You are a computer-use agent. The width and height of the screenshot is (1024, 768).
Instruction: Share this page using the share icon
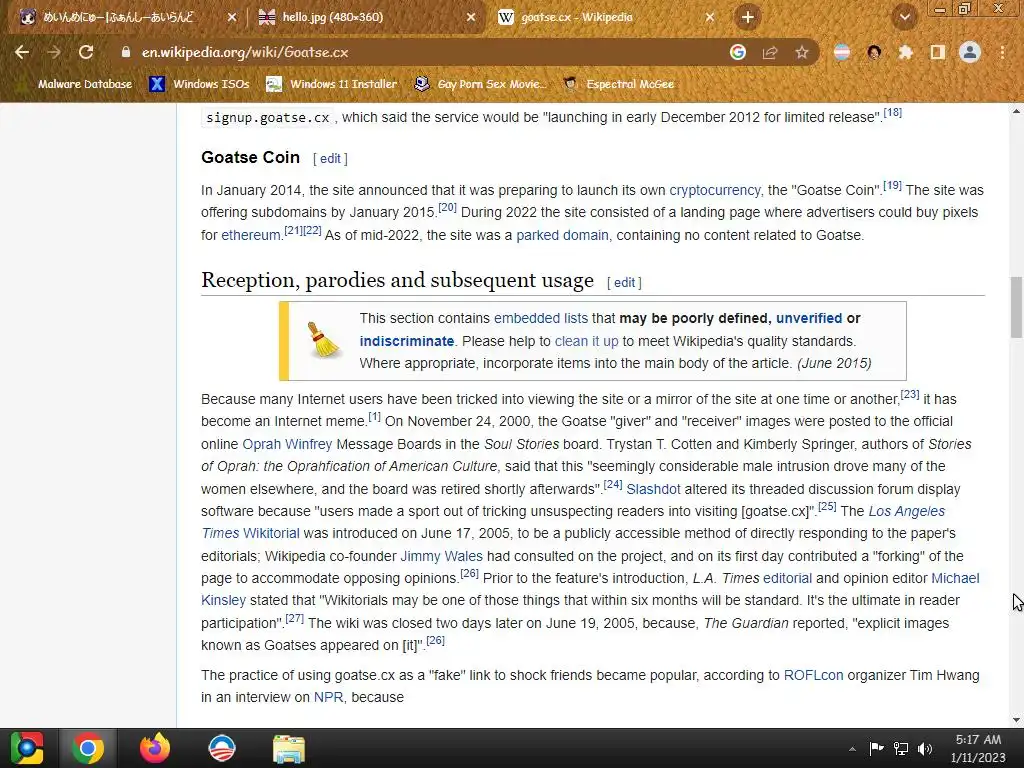pyautogui.click(x=770, y=52)
